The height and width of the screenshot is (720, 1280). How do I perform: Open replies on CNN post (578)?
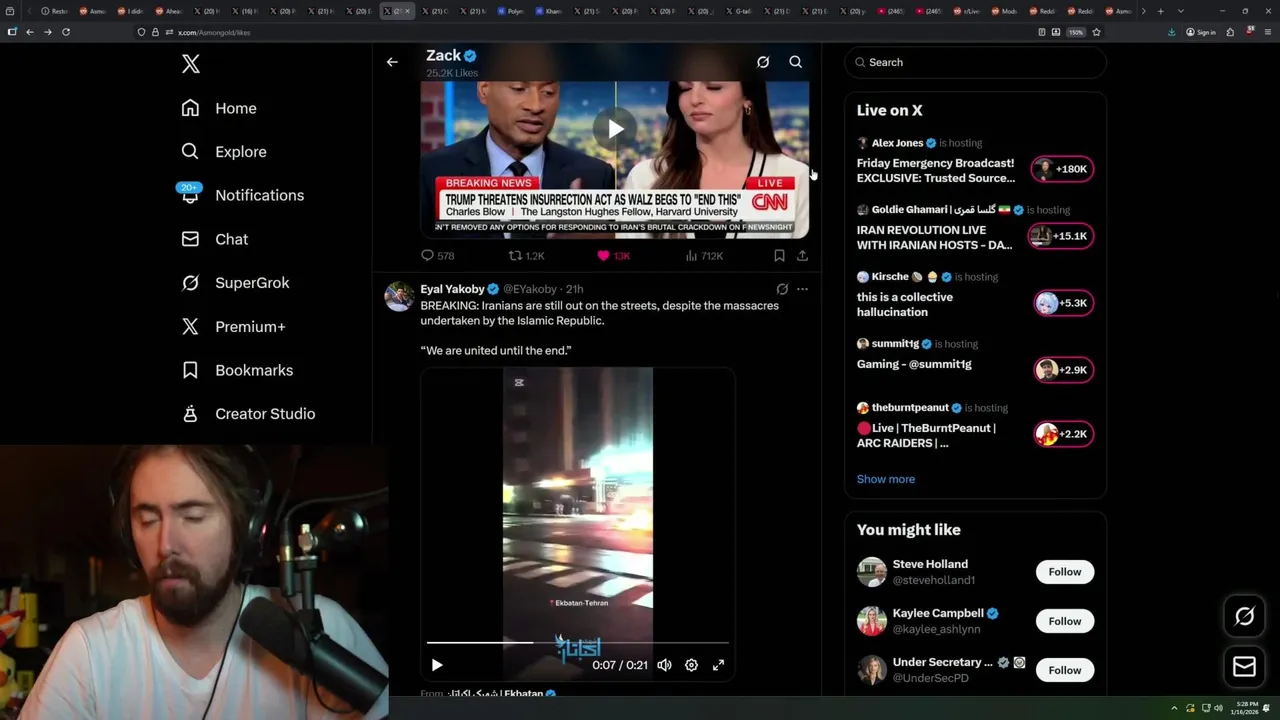pos(438,256)
